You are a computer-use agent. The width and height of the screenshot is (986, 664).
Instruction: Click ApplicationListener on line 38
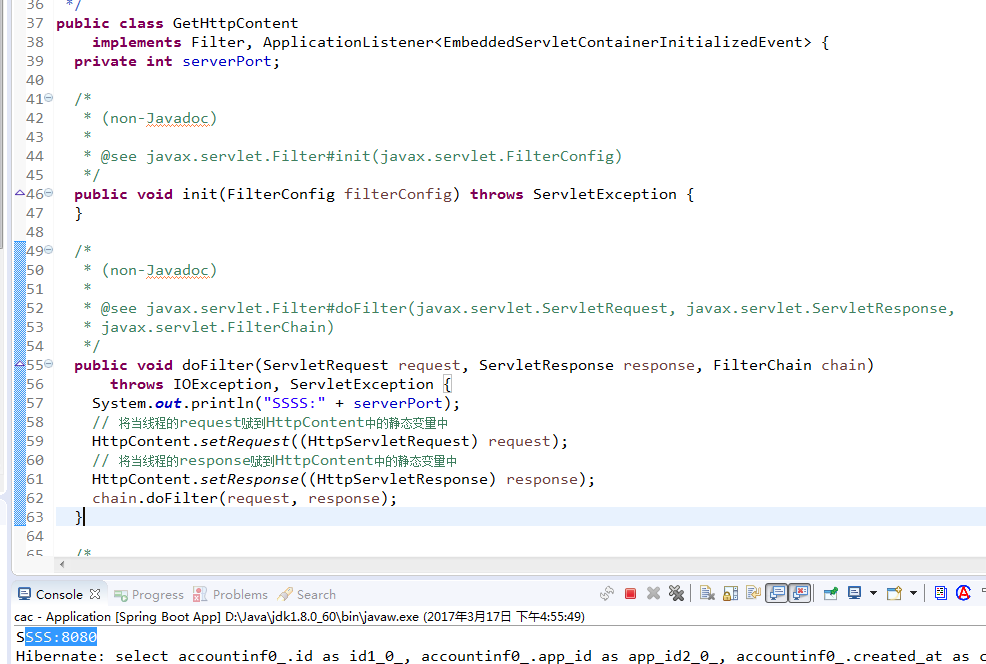pos(348,43)
